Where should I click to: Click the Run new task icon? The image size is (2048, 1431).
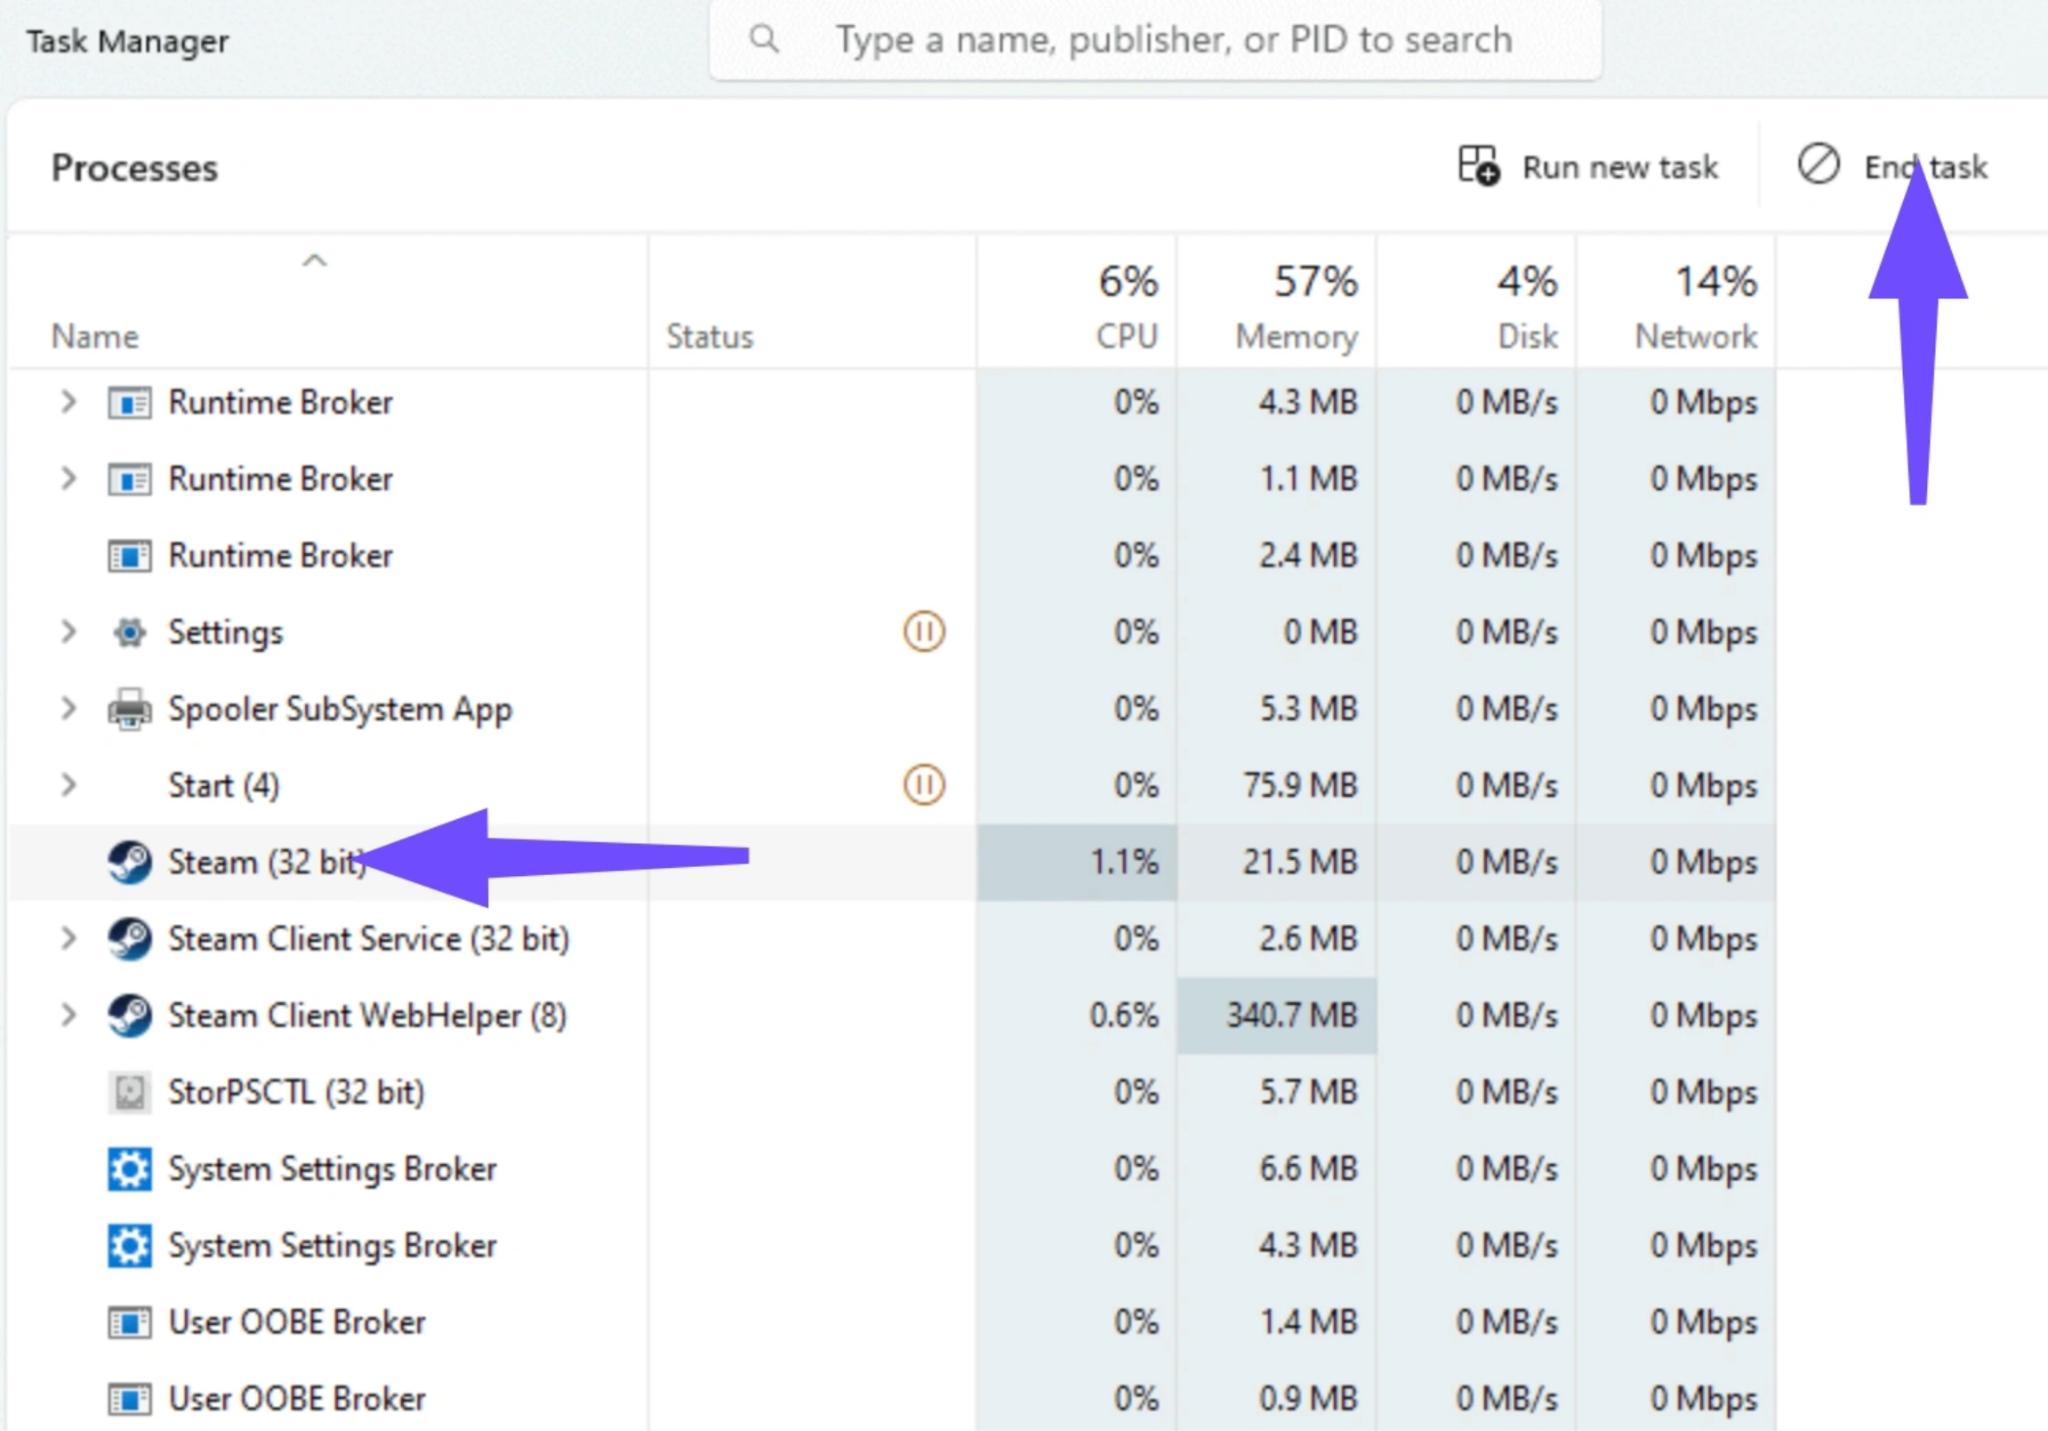click(1479, 166)
